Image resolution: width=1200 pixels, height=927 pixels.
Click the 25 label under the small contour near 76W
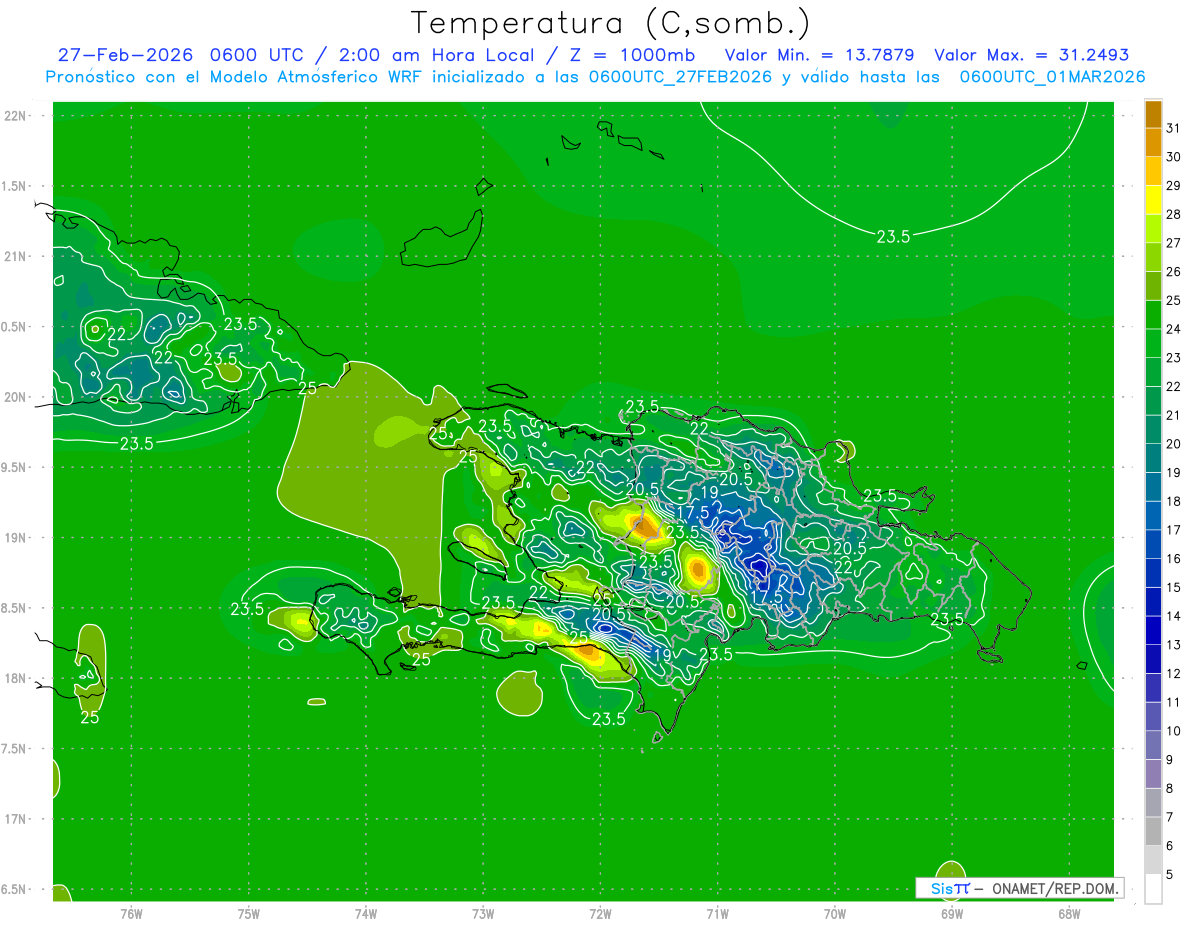(90, 717)
